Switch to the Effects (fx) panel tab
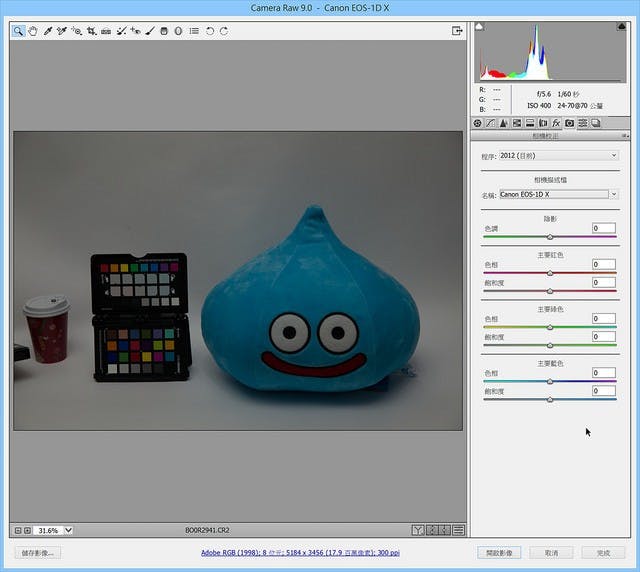The width and height of the screenshot is (640, 572). click(556, 123)
